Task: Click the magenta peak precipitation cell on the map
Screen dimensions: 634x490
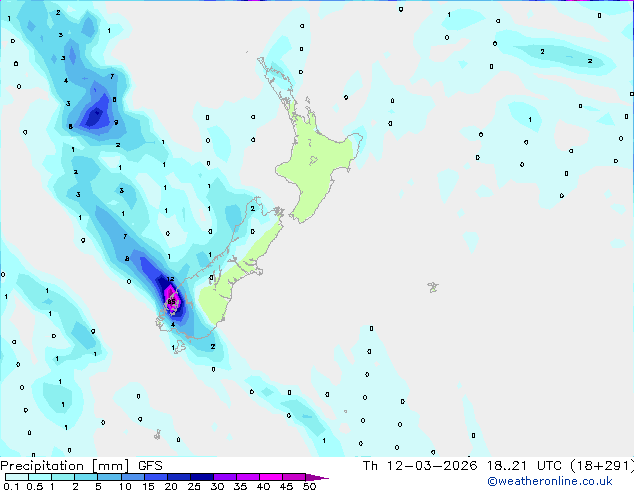Action: coord(172,301)
